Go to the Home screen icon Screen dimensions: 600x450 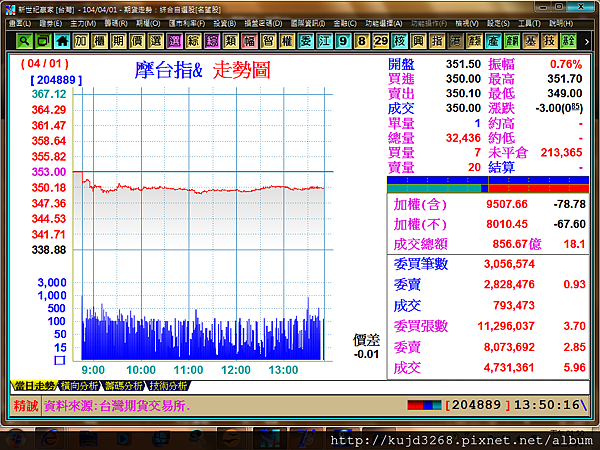coord(62,41)
